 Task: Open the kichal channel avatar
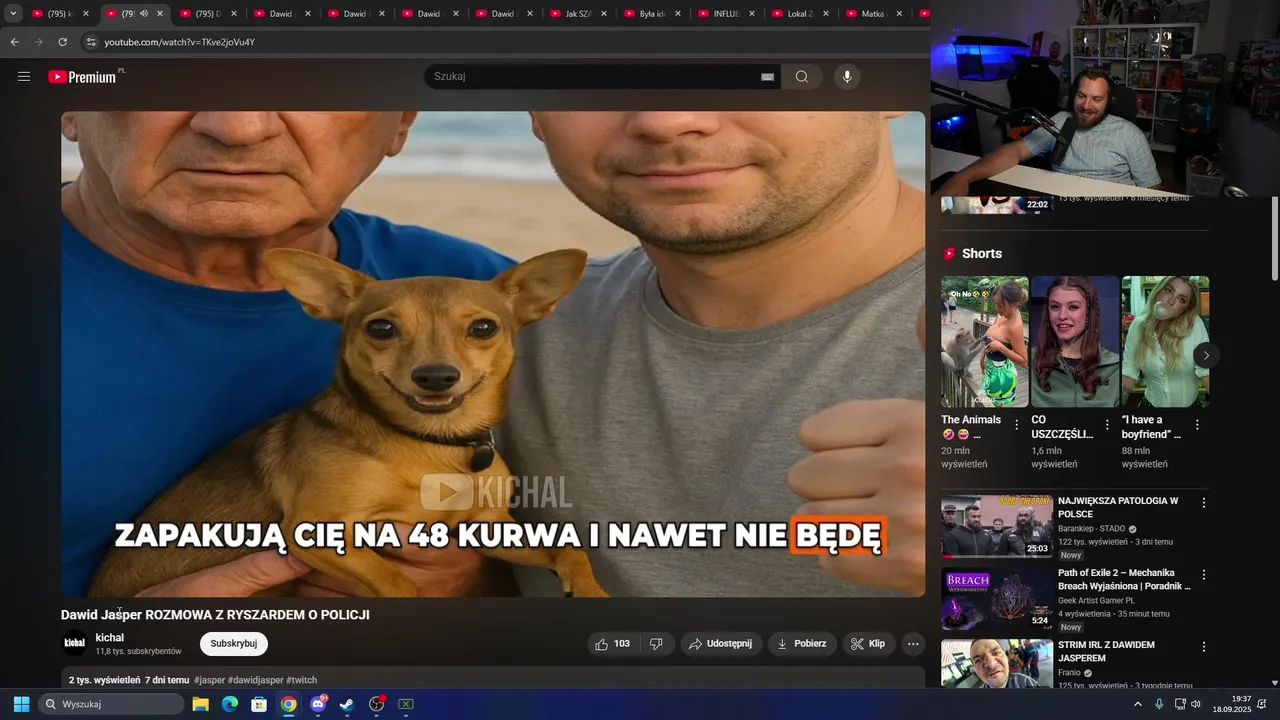(x=75, y=643)
